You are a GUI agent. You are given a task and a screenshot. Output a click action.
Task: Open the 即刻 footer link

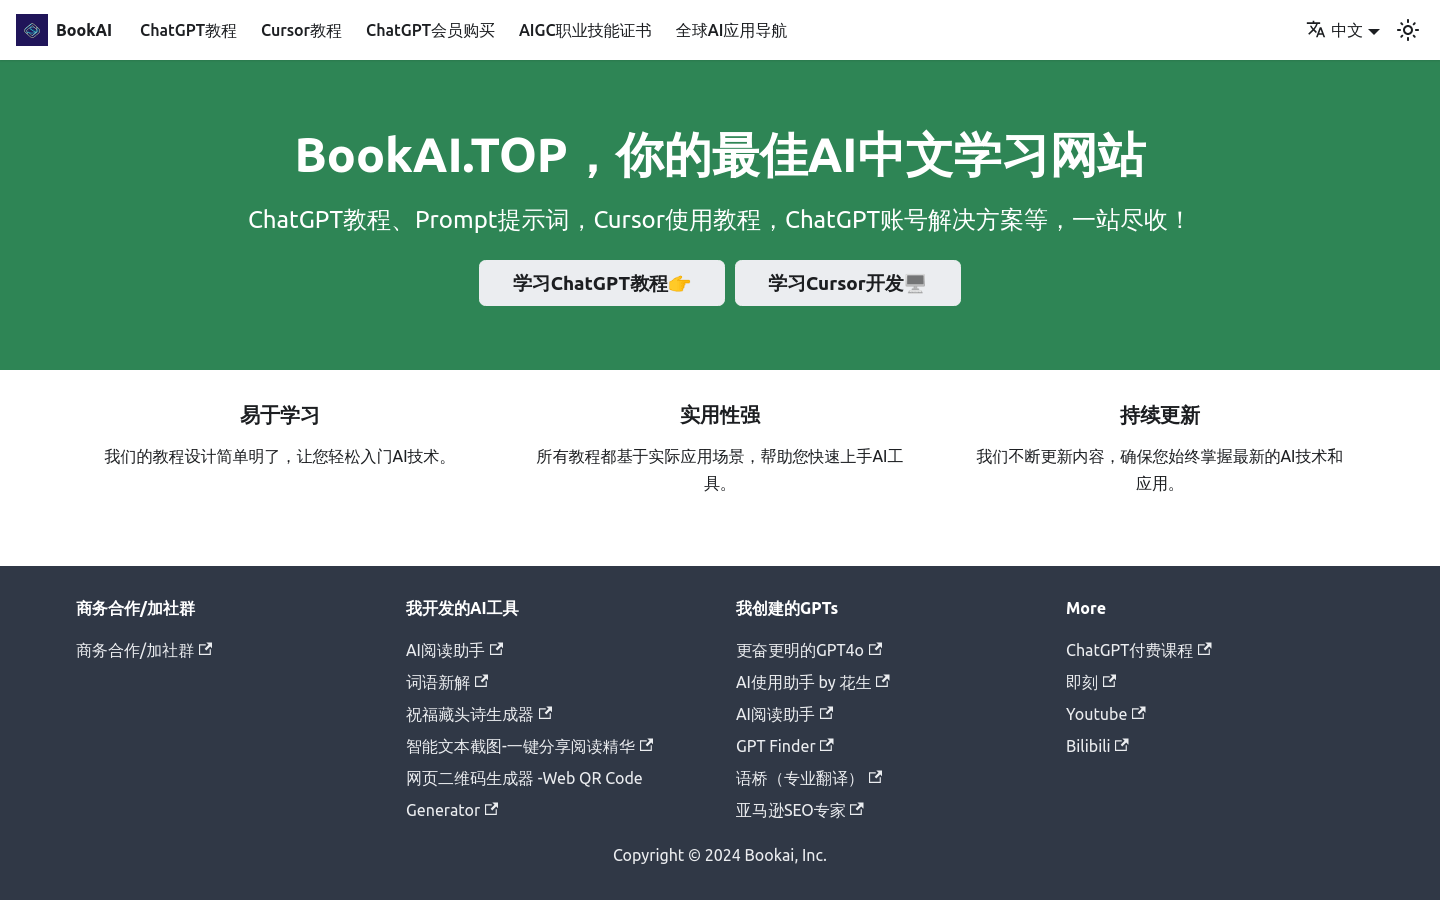[x=1090, y=682]
